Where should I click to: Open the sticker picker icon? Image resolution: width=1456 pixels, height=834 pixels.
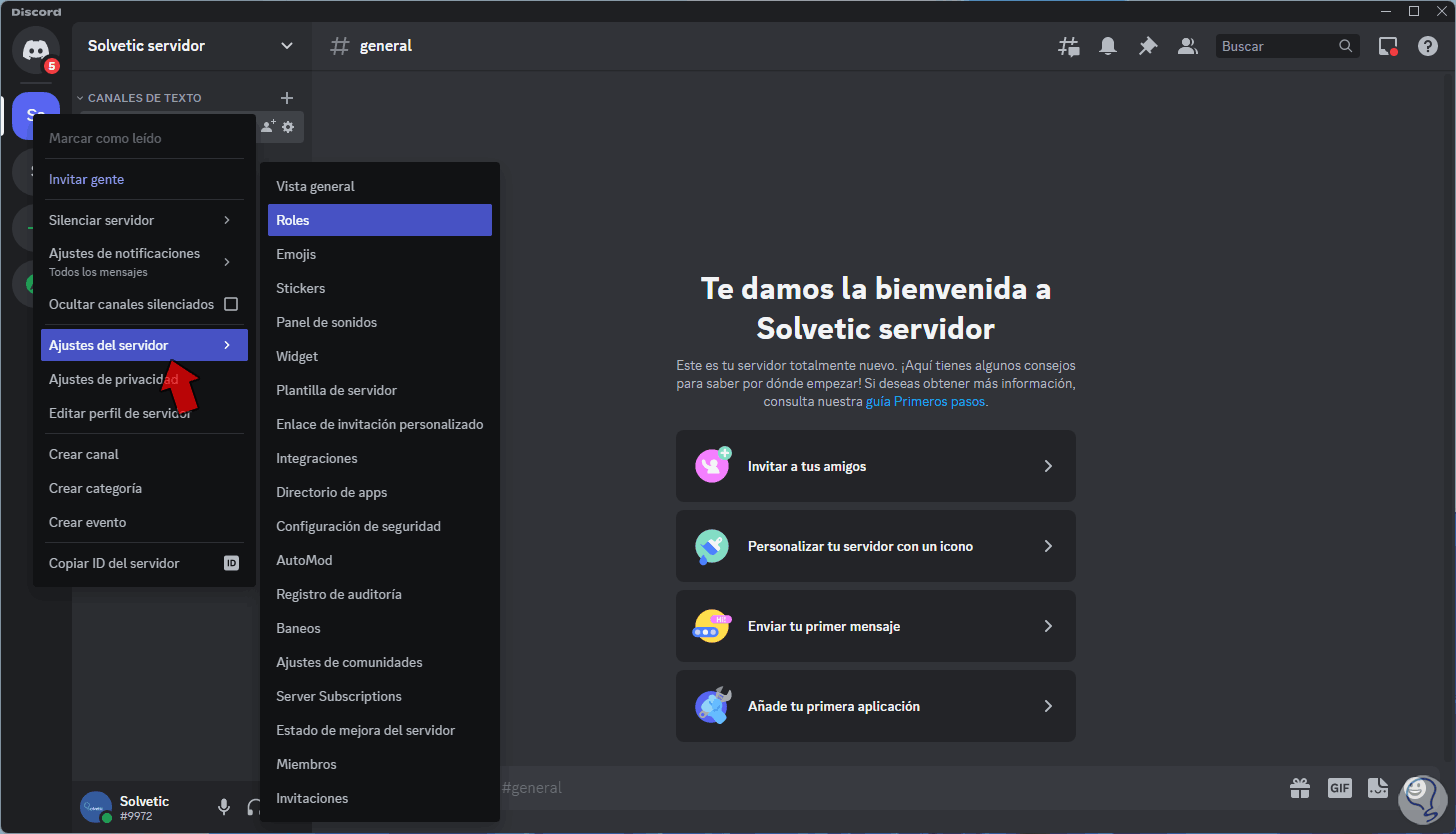[1379, 788]
